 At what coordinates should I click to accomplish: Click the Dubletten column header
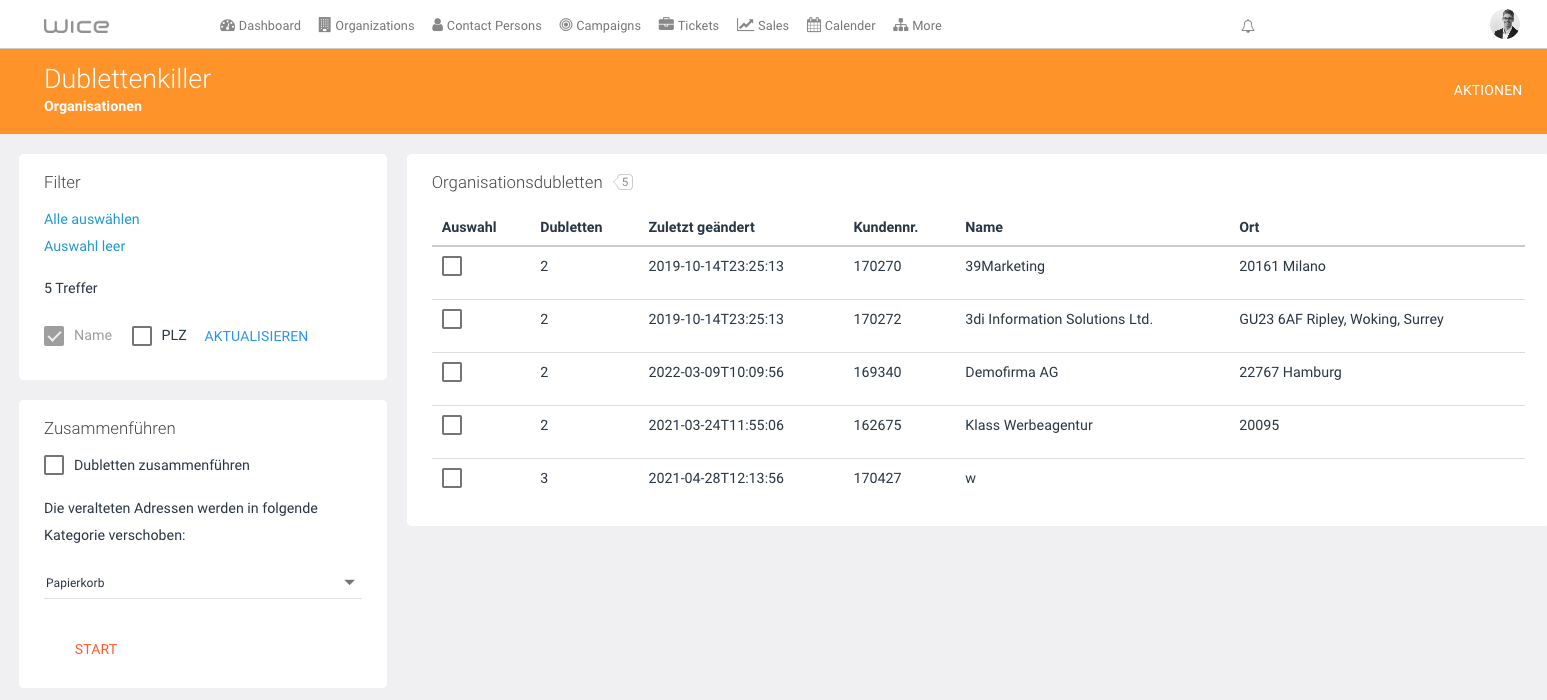click(x=571, y=227)
